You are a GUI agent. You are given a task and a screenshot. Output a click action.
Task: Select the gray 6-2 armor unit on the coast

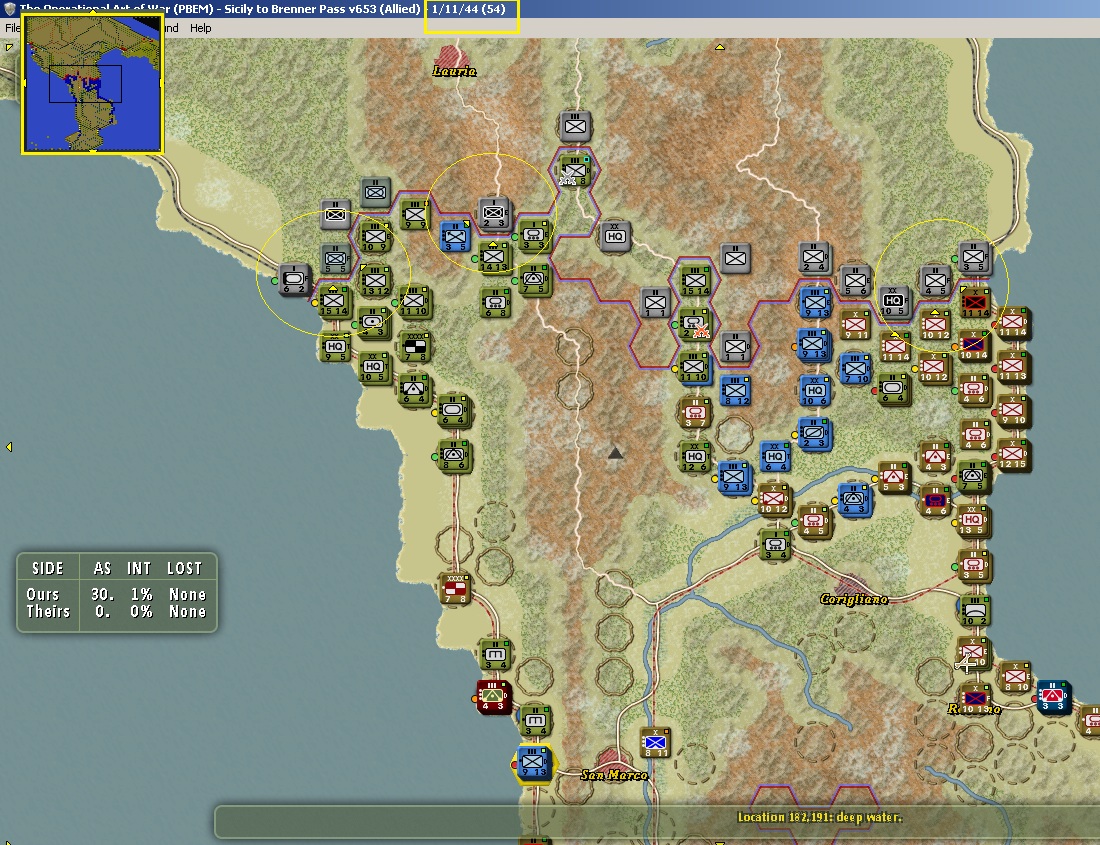point(294,280)
